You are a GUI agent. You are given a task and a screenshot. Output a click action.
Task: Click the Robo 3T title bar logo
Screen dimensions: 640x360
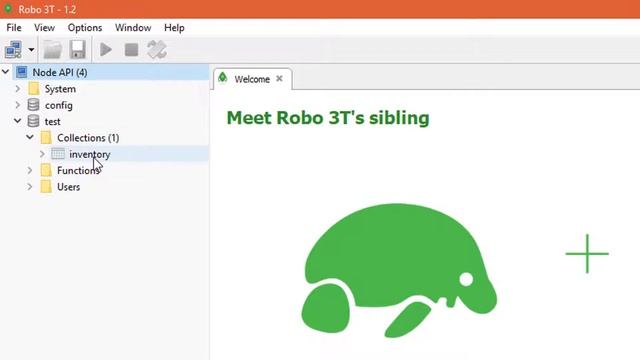coord(8,9)
